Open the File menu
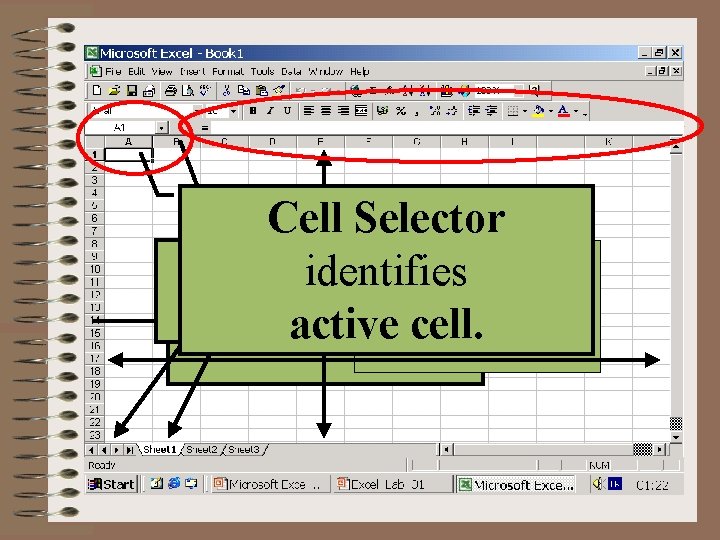This screenshot has width=720, height=540. 113,72
